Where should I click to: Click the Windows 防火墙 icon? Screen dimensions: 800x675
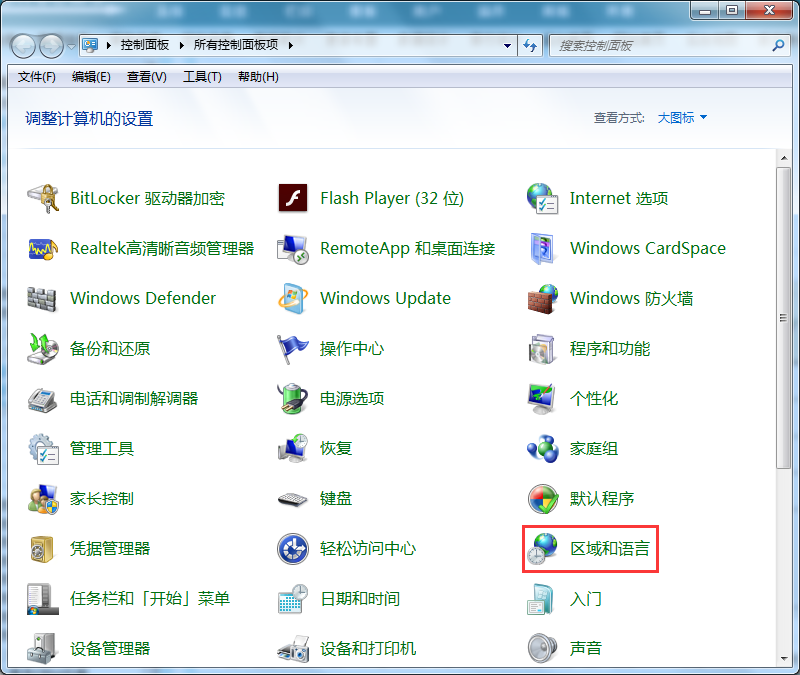pos(542,298)
